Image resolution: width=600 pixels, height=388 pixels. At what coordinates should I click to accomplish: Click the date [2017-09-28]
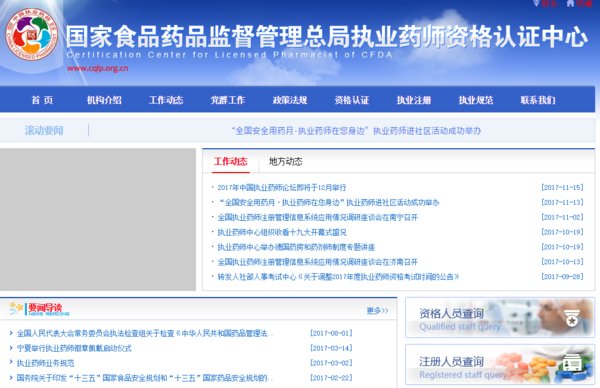point(562,277)
